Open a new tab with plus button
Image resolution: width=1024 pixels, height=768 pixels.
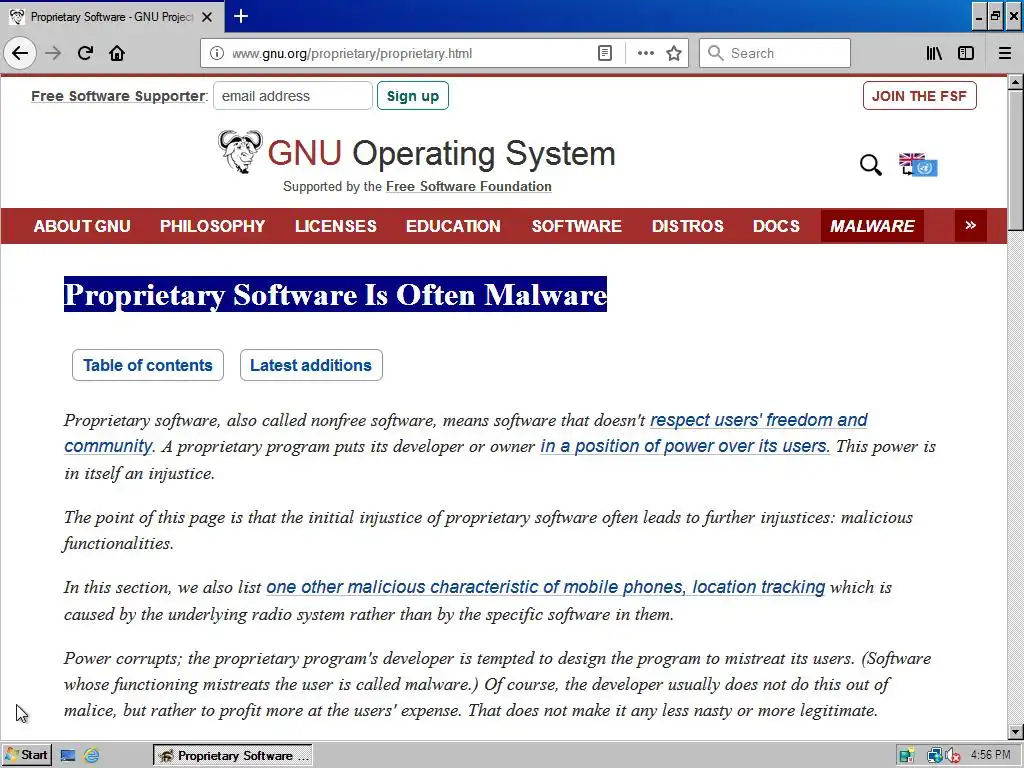[x=240, y=16]
